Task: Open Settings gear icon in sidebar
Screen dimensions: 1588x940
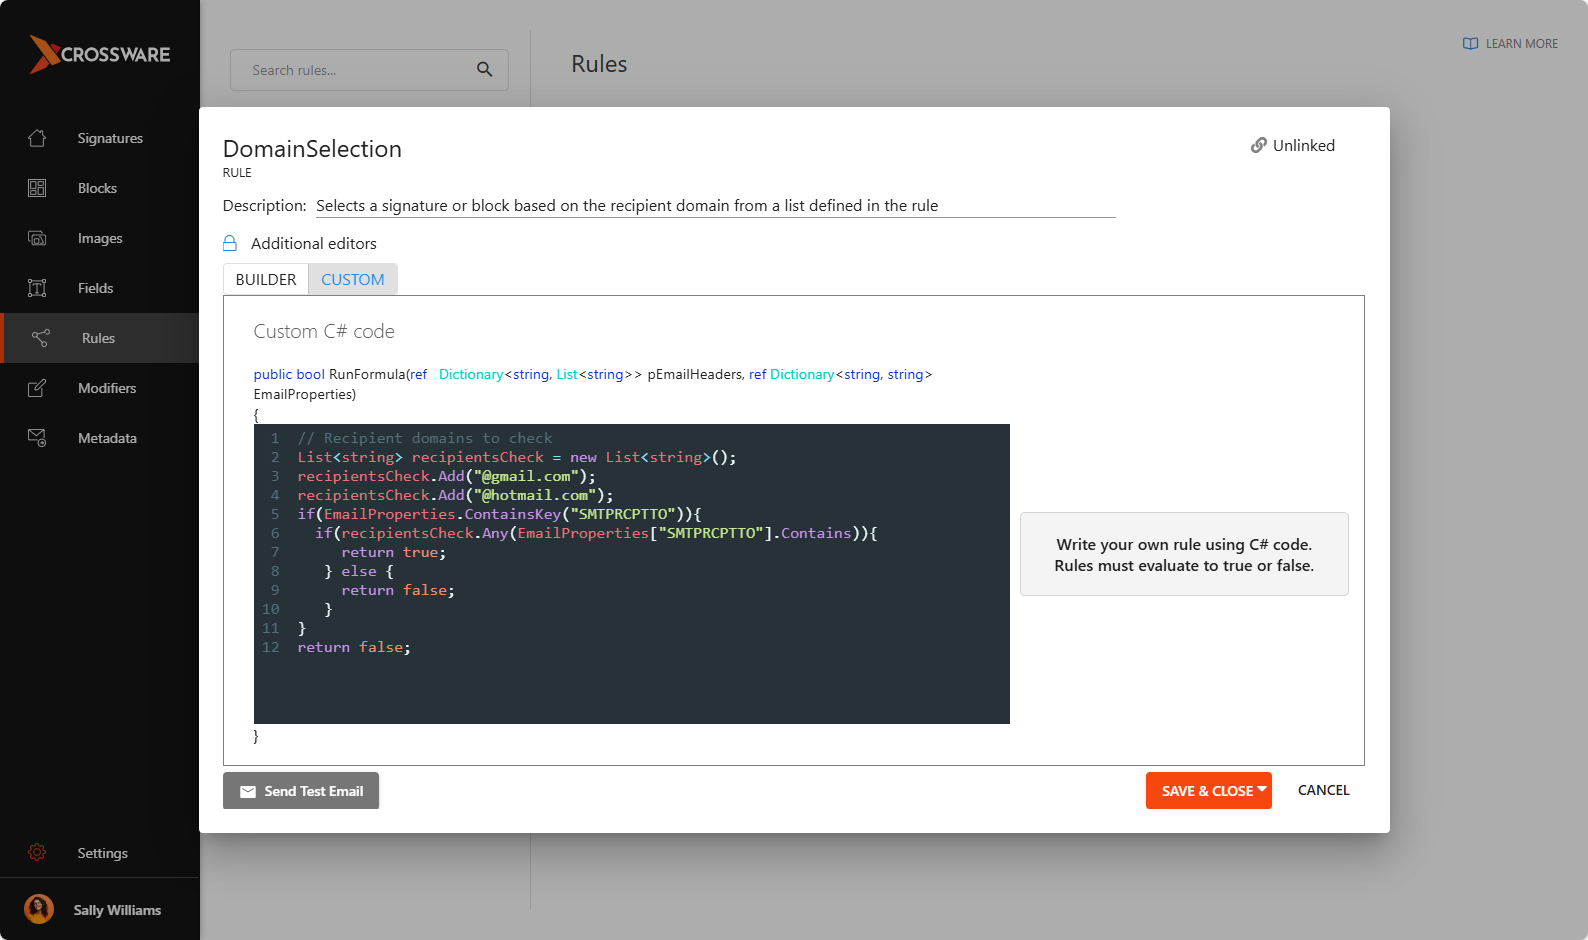Action: (x=37, y=853)
